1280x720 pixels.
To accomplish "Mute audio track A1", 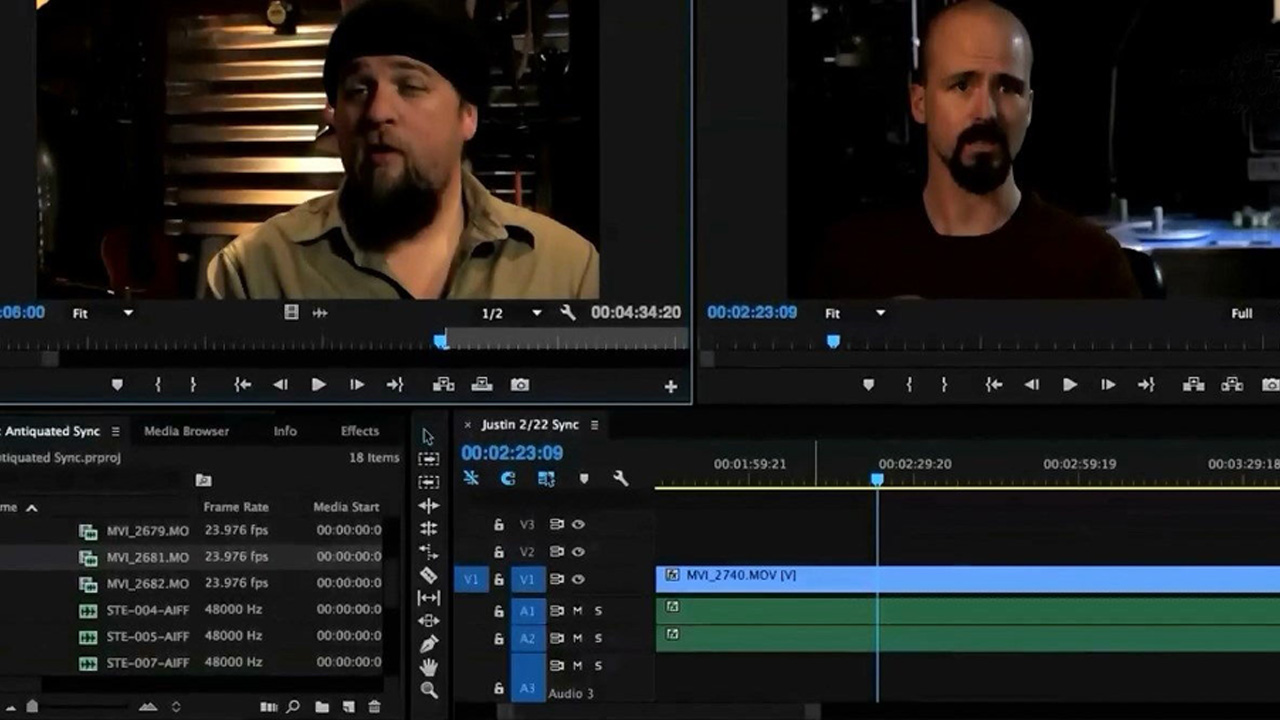I will click(x=577, y=610).
